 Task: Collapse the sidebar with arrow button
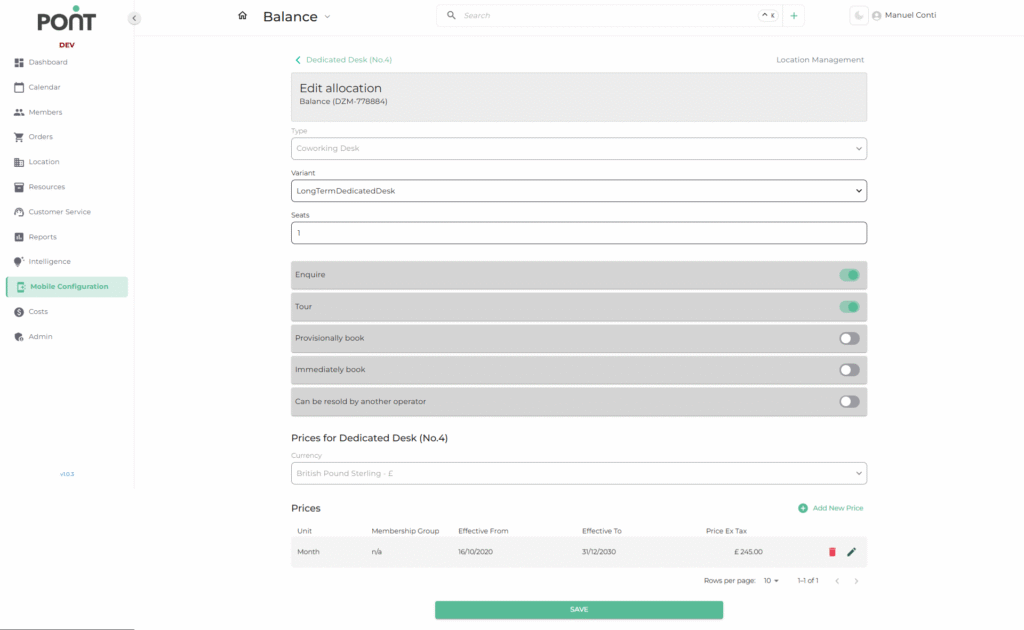tap(134, 18)
